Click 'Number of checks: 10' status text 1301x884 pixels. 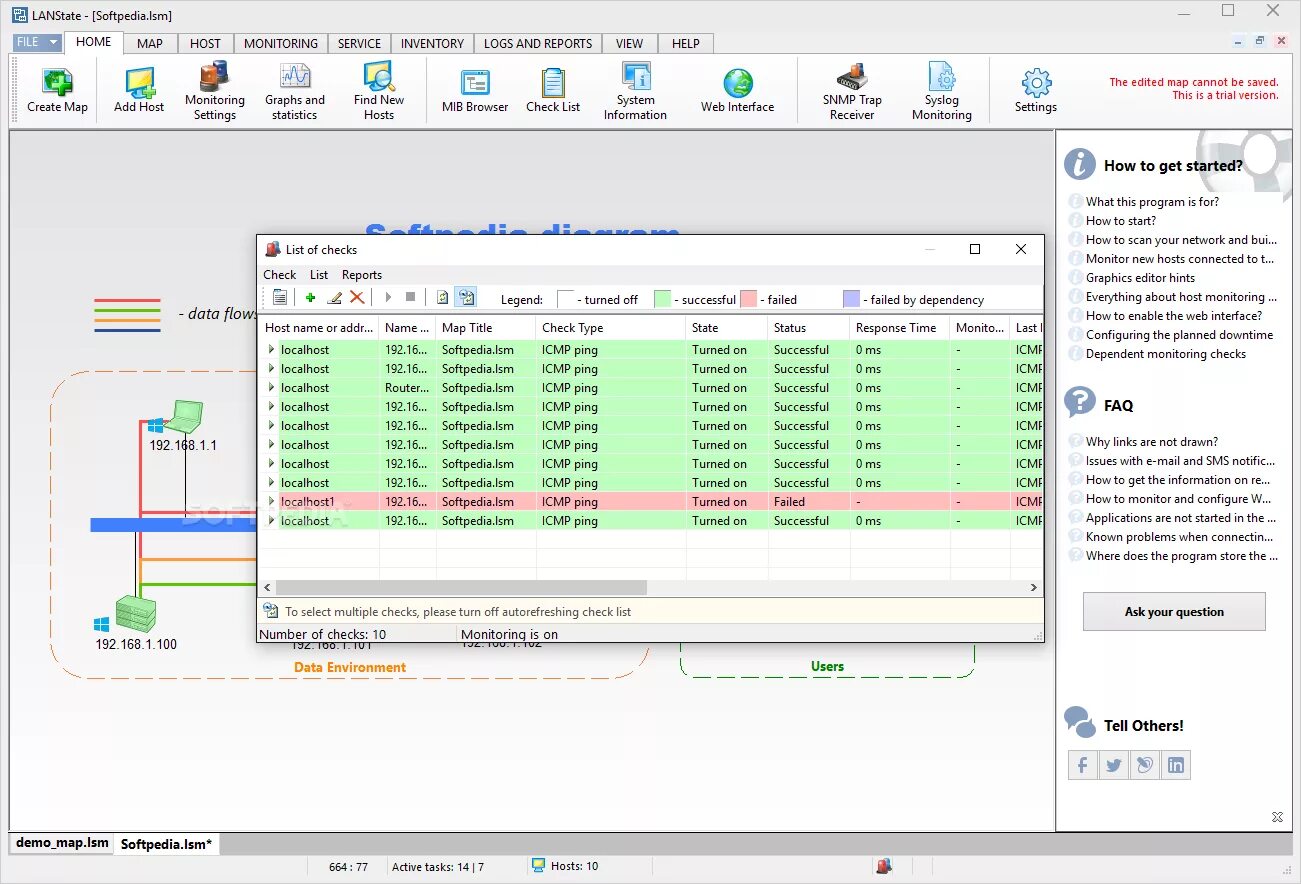click(x=322, y=634)
